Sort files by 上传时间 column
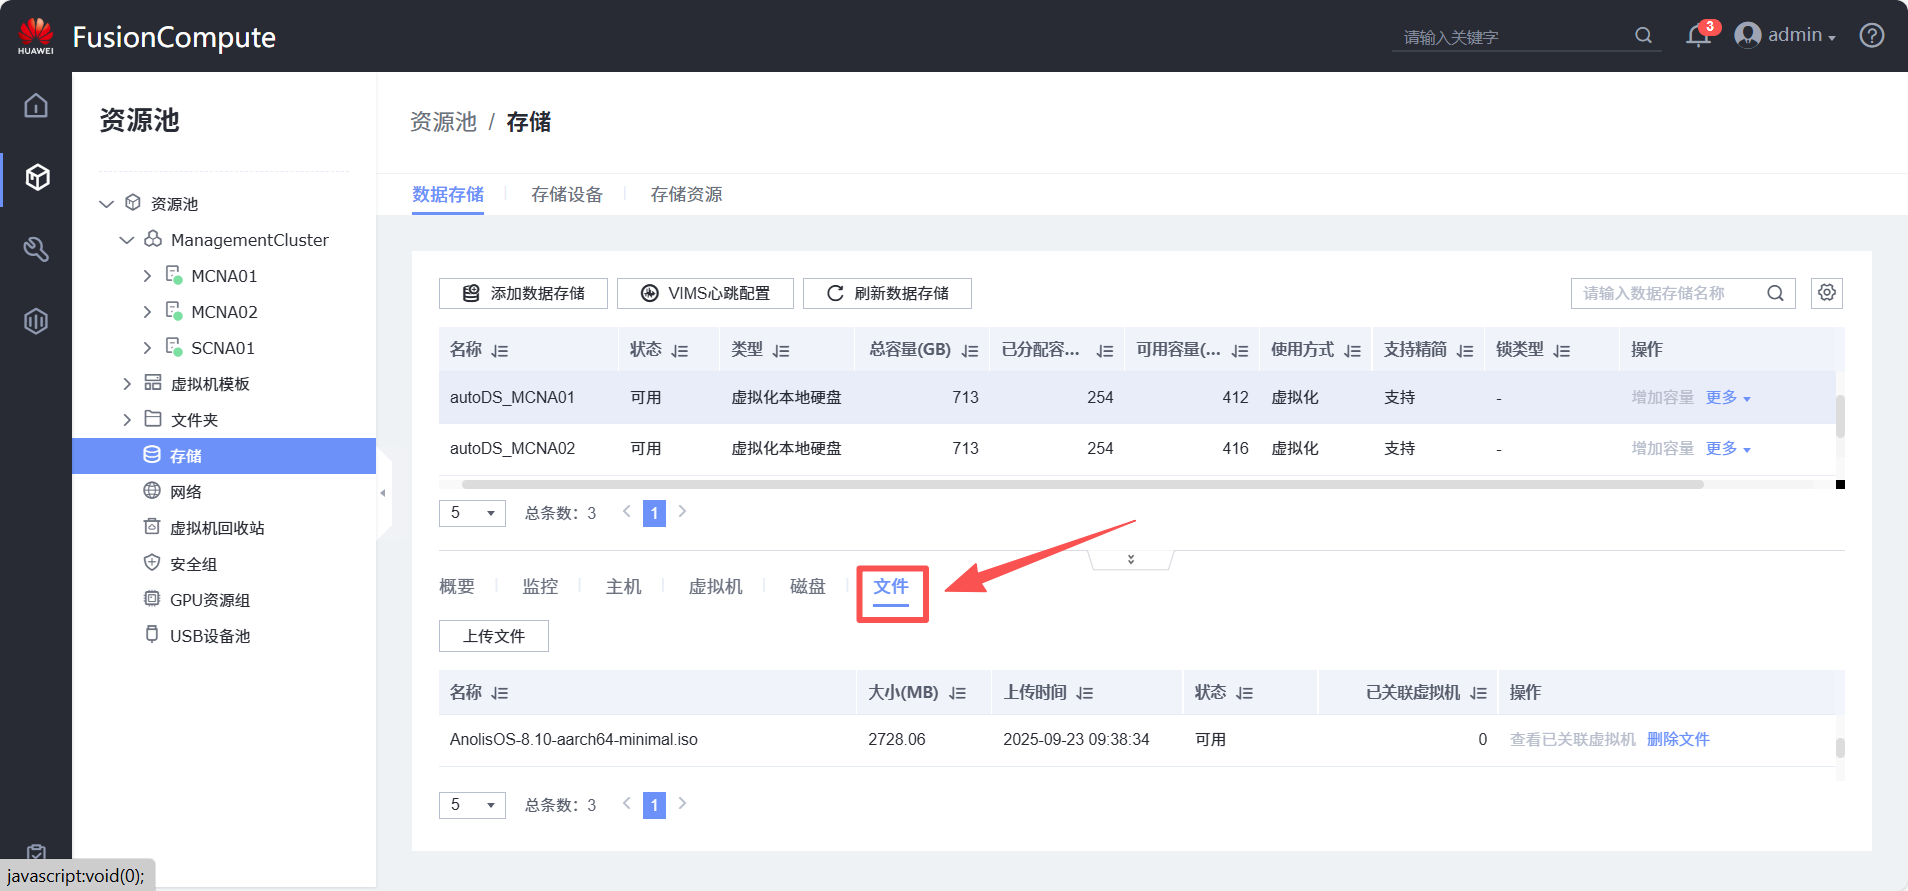 click(1085, 693)
